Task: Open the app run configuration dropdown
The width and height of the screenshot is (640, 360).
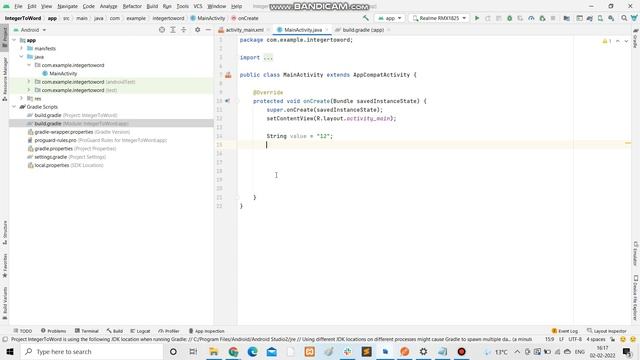Action: tap(390, 18)
